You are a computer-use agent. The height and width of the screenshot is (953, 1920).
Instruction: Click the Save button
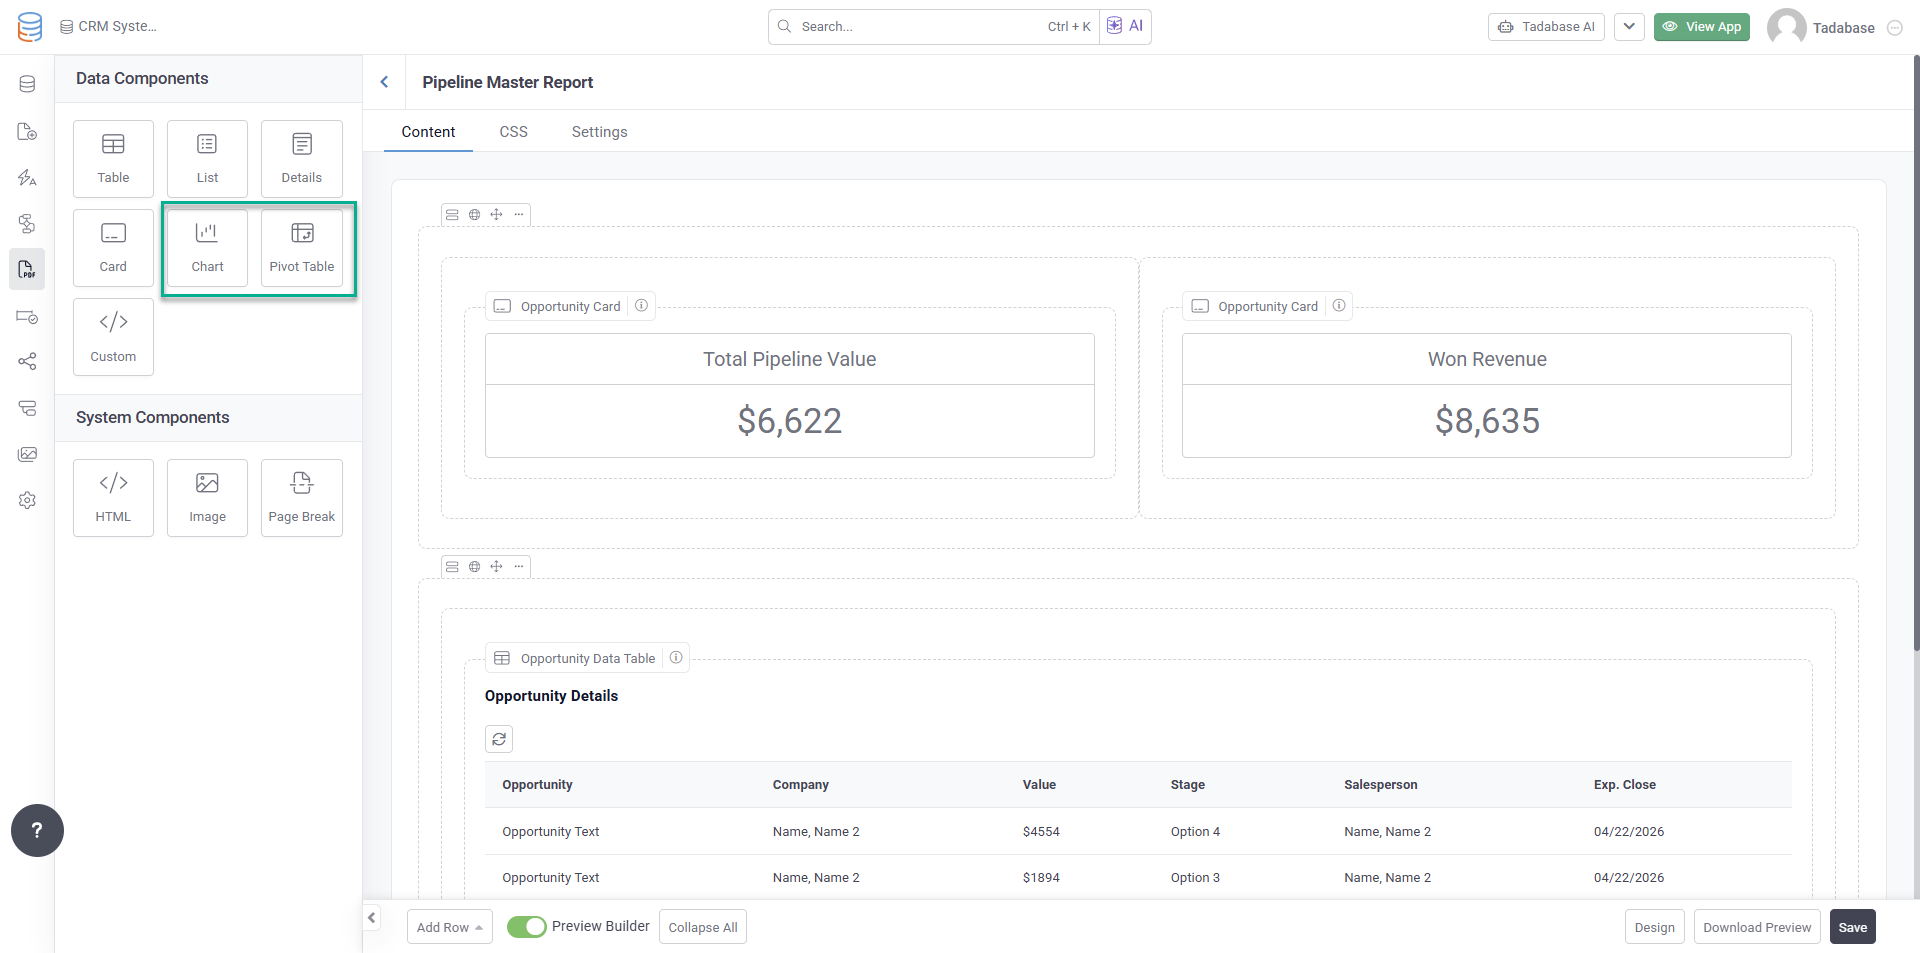(x=1852, y=927)
